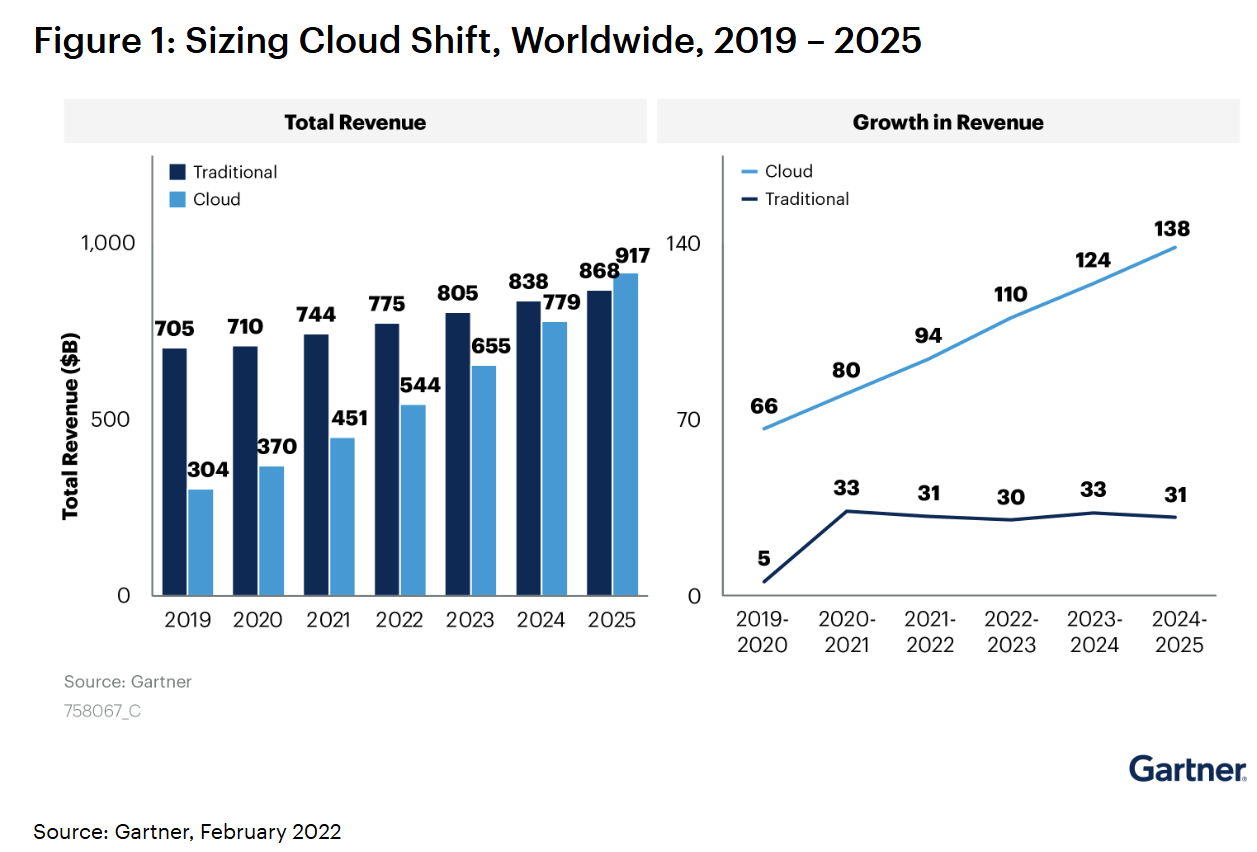Viewport: 1257px width, 852px height.
Task: Click the Traditional growth data label 5
Action: coord(764,558)
